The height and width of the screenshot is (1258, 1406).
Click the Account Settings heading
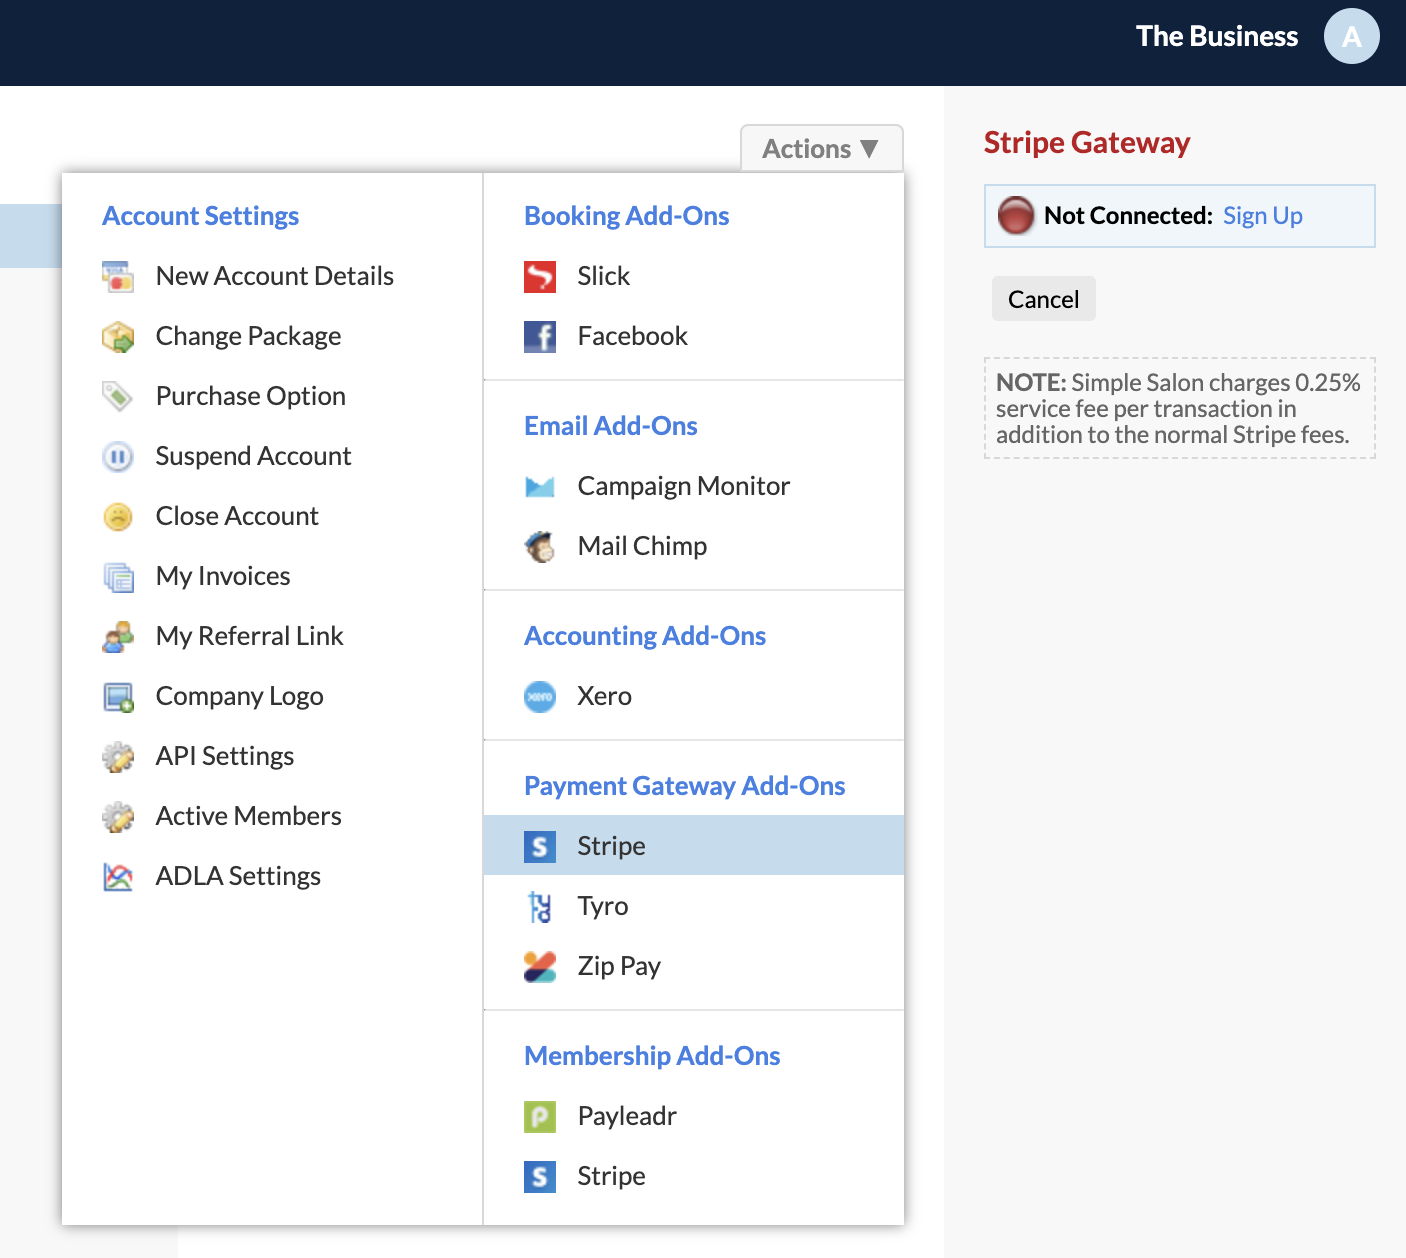(x=201, y=216)
